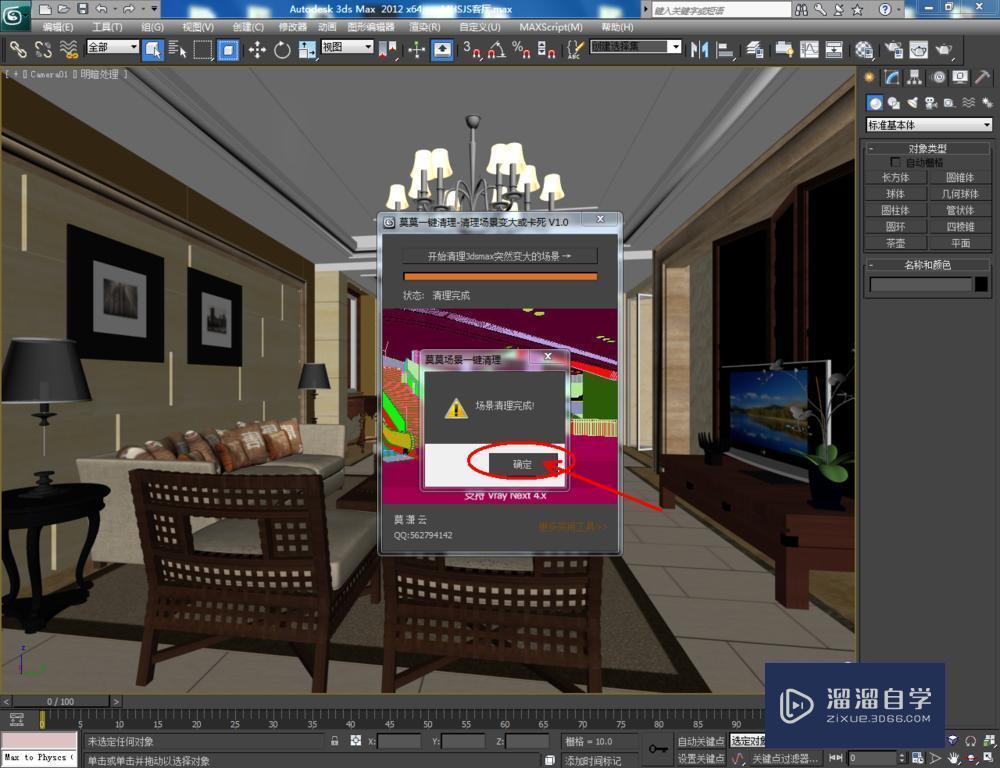Image resolution: width=1000 pixels, height=768 pixels.
Task: Open the 帮助(H) menu
Action: (617, 27)
